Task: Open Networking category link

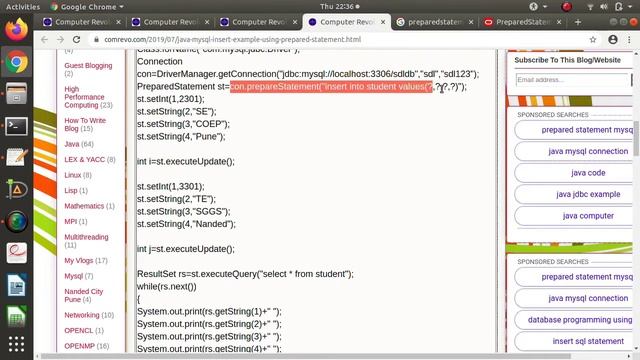Action: [x=82, y=315]
